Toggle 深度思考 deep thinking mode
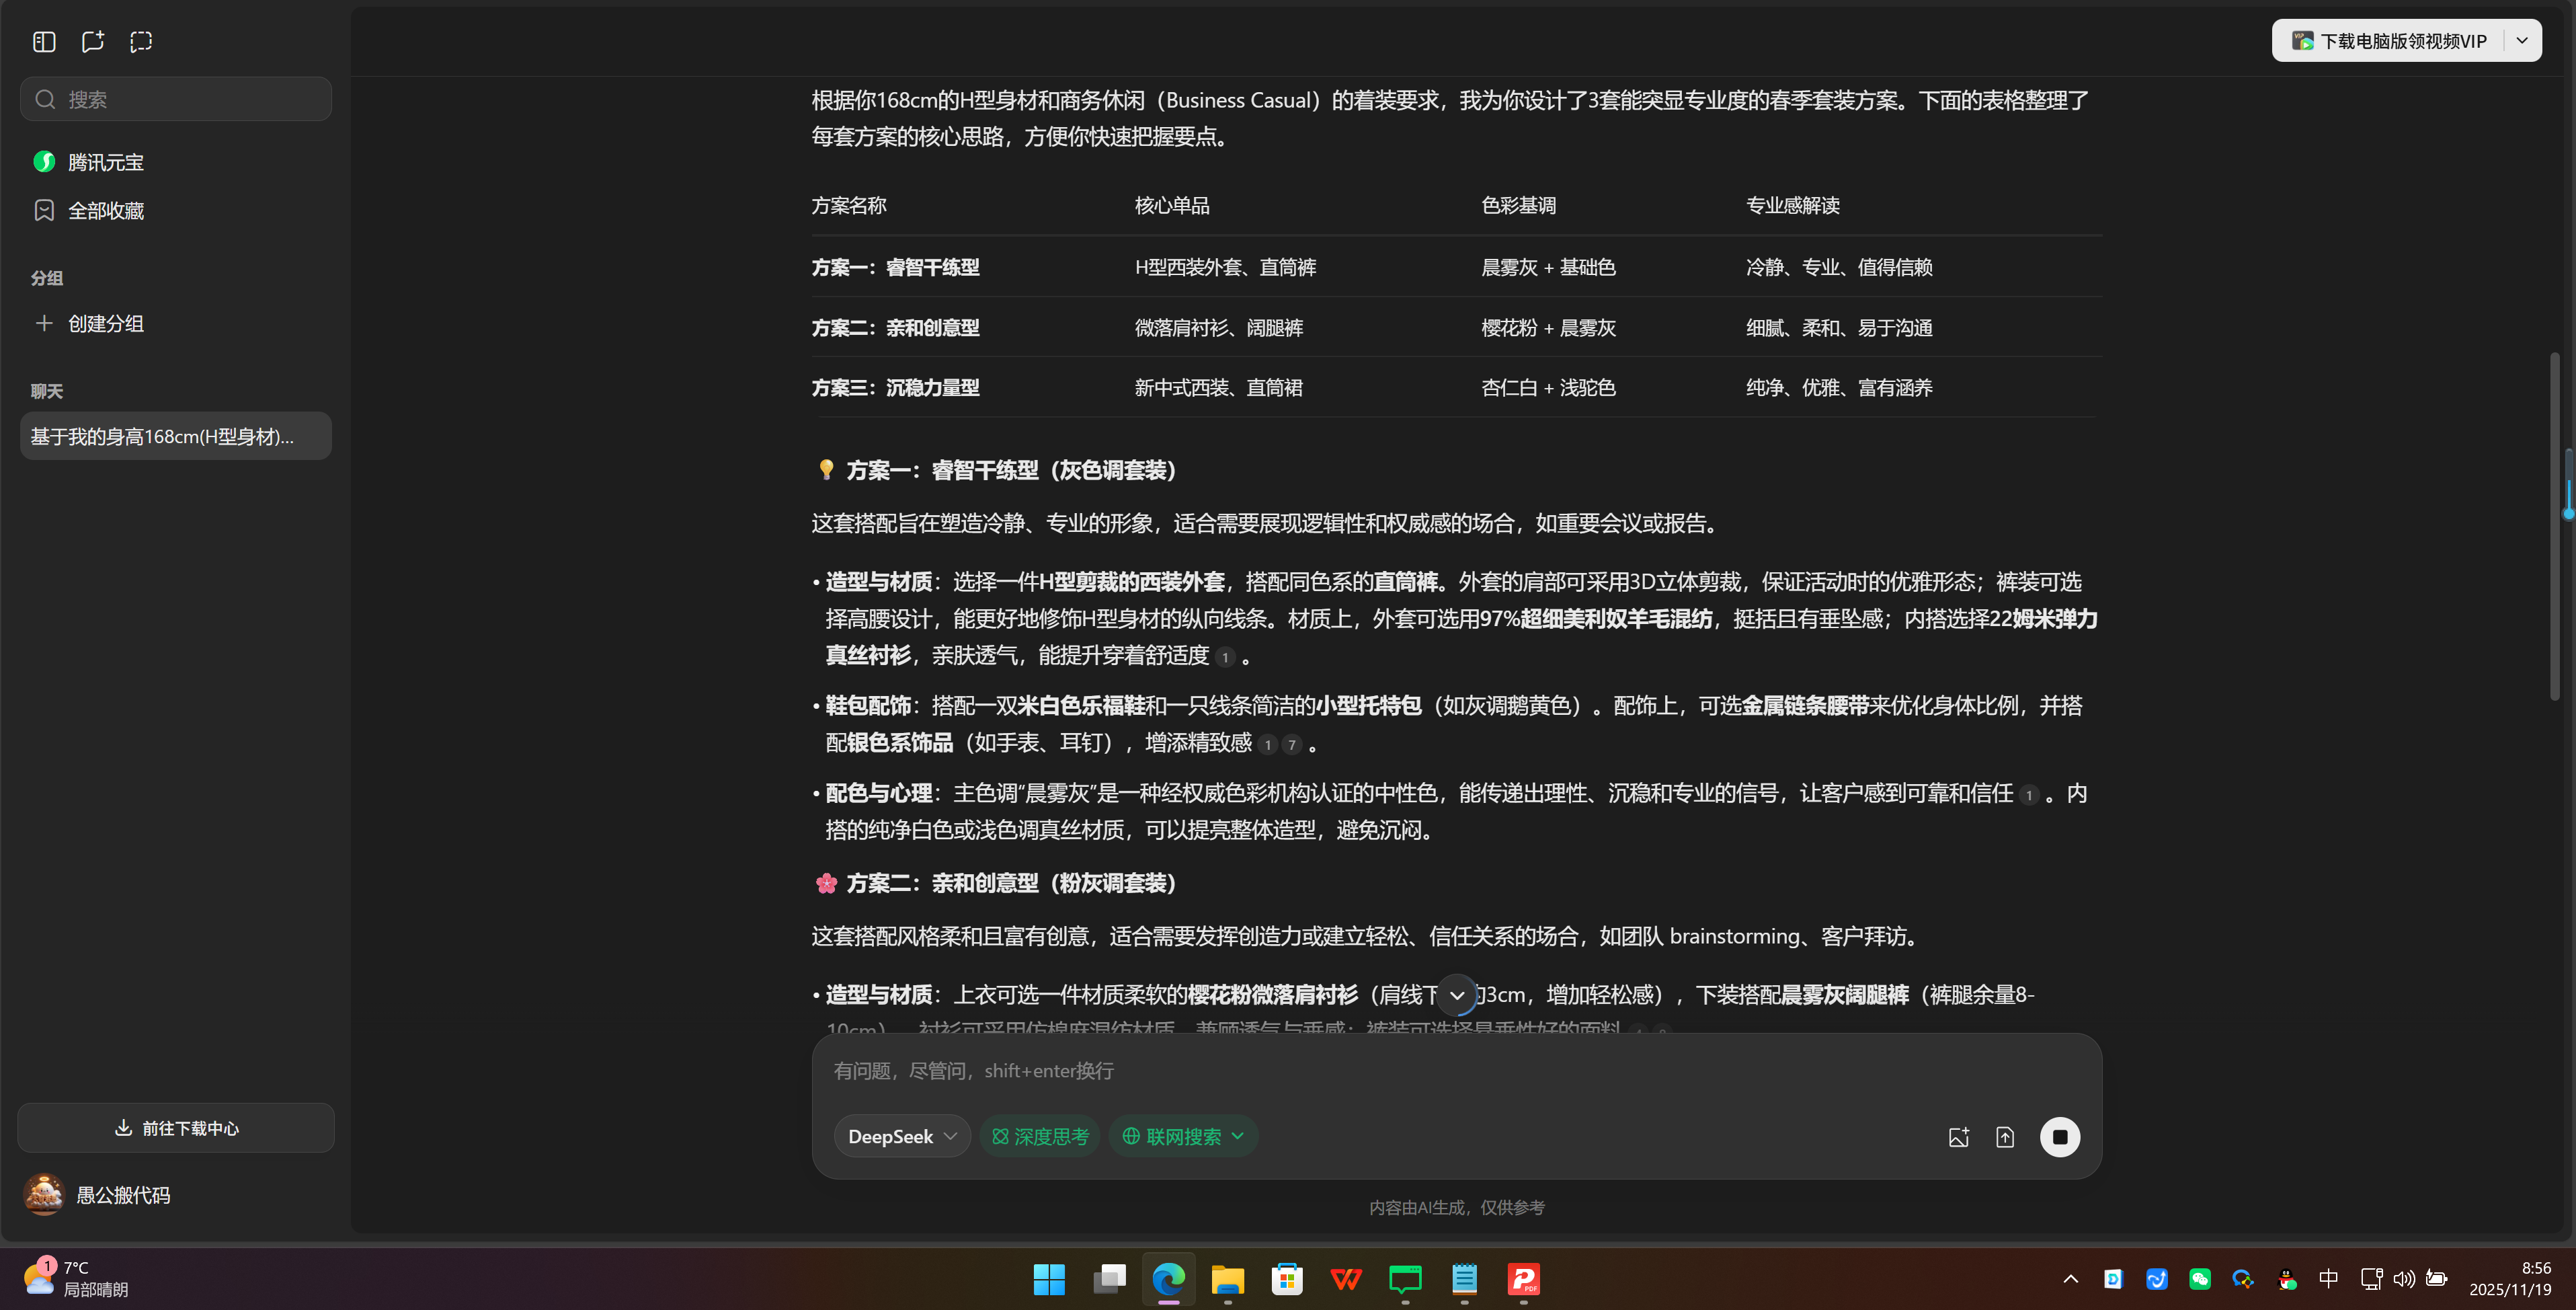The height and width of the screenshot is (1310, 2576). (x=1039, y=1136)
